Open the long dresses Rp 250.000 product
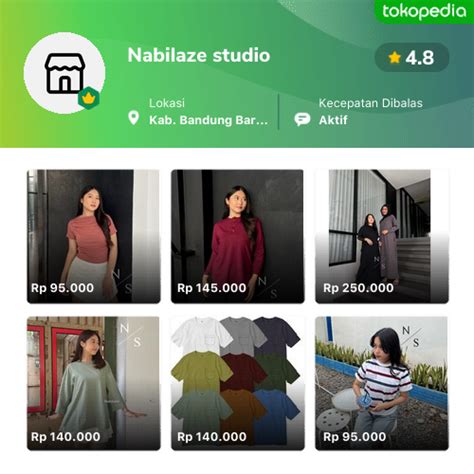This screenshot has height=474, width=474. (x=382, y=236)
